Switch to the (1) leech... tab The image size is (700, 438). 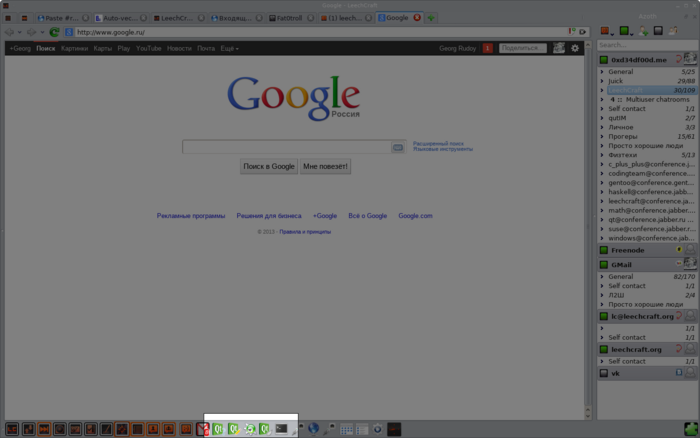tap(346, 18)
